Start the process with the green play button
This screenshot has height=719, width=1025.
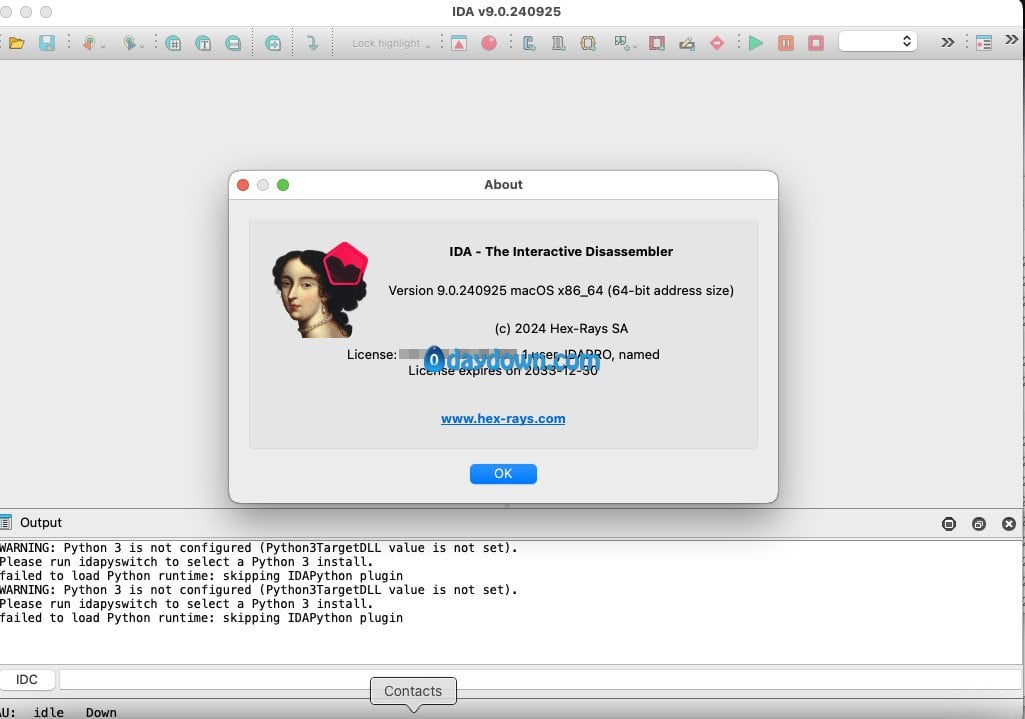pyautogui.click(x=756, y=43)
